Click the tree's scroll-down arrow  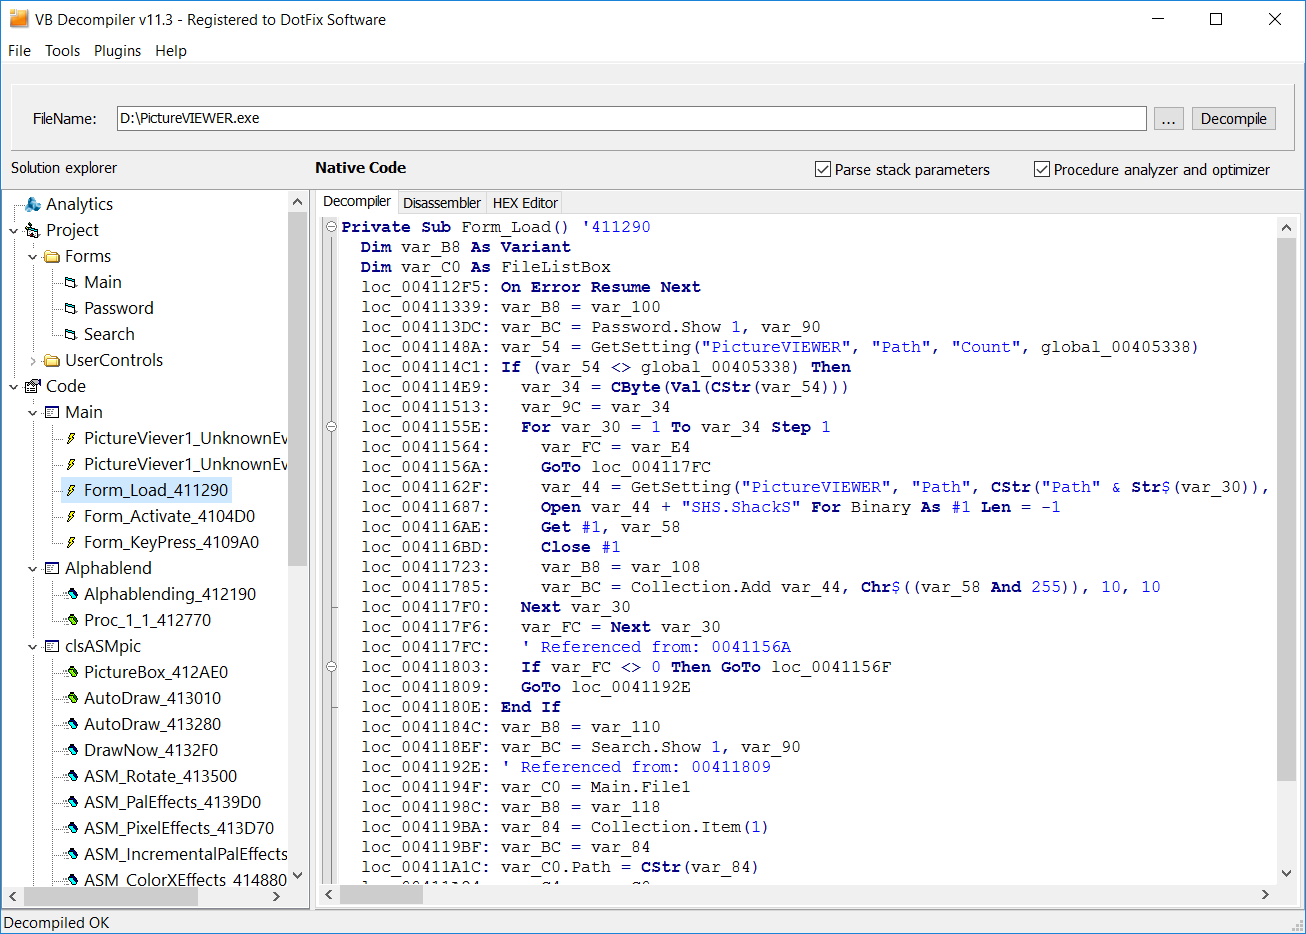coord(297,876)
